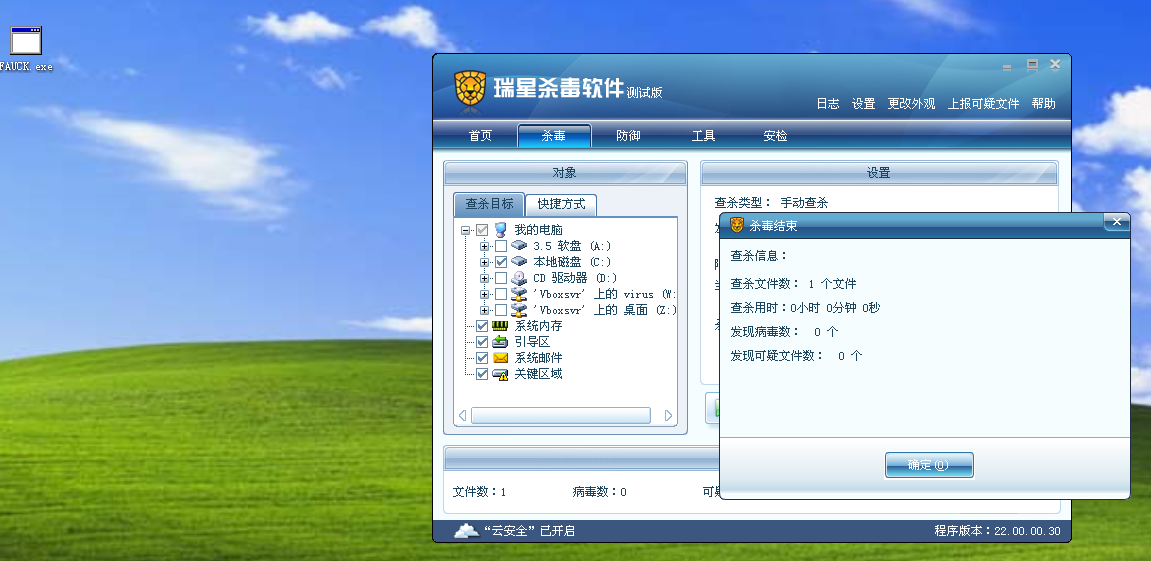1151x561 pixels.
Task: Expand the 本地磁盘 (C:) node
Action: click(x=484, y=263)
